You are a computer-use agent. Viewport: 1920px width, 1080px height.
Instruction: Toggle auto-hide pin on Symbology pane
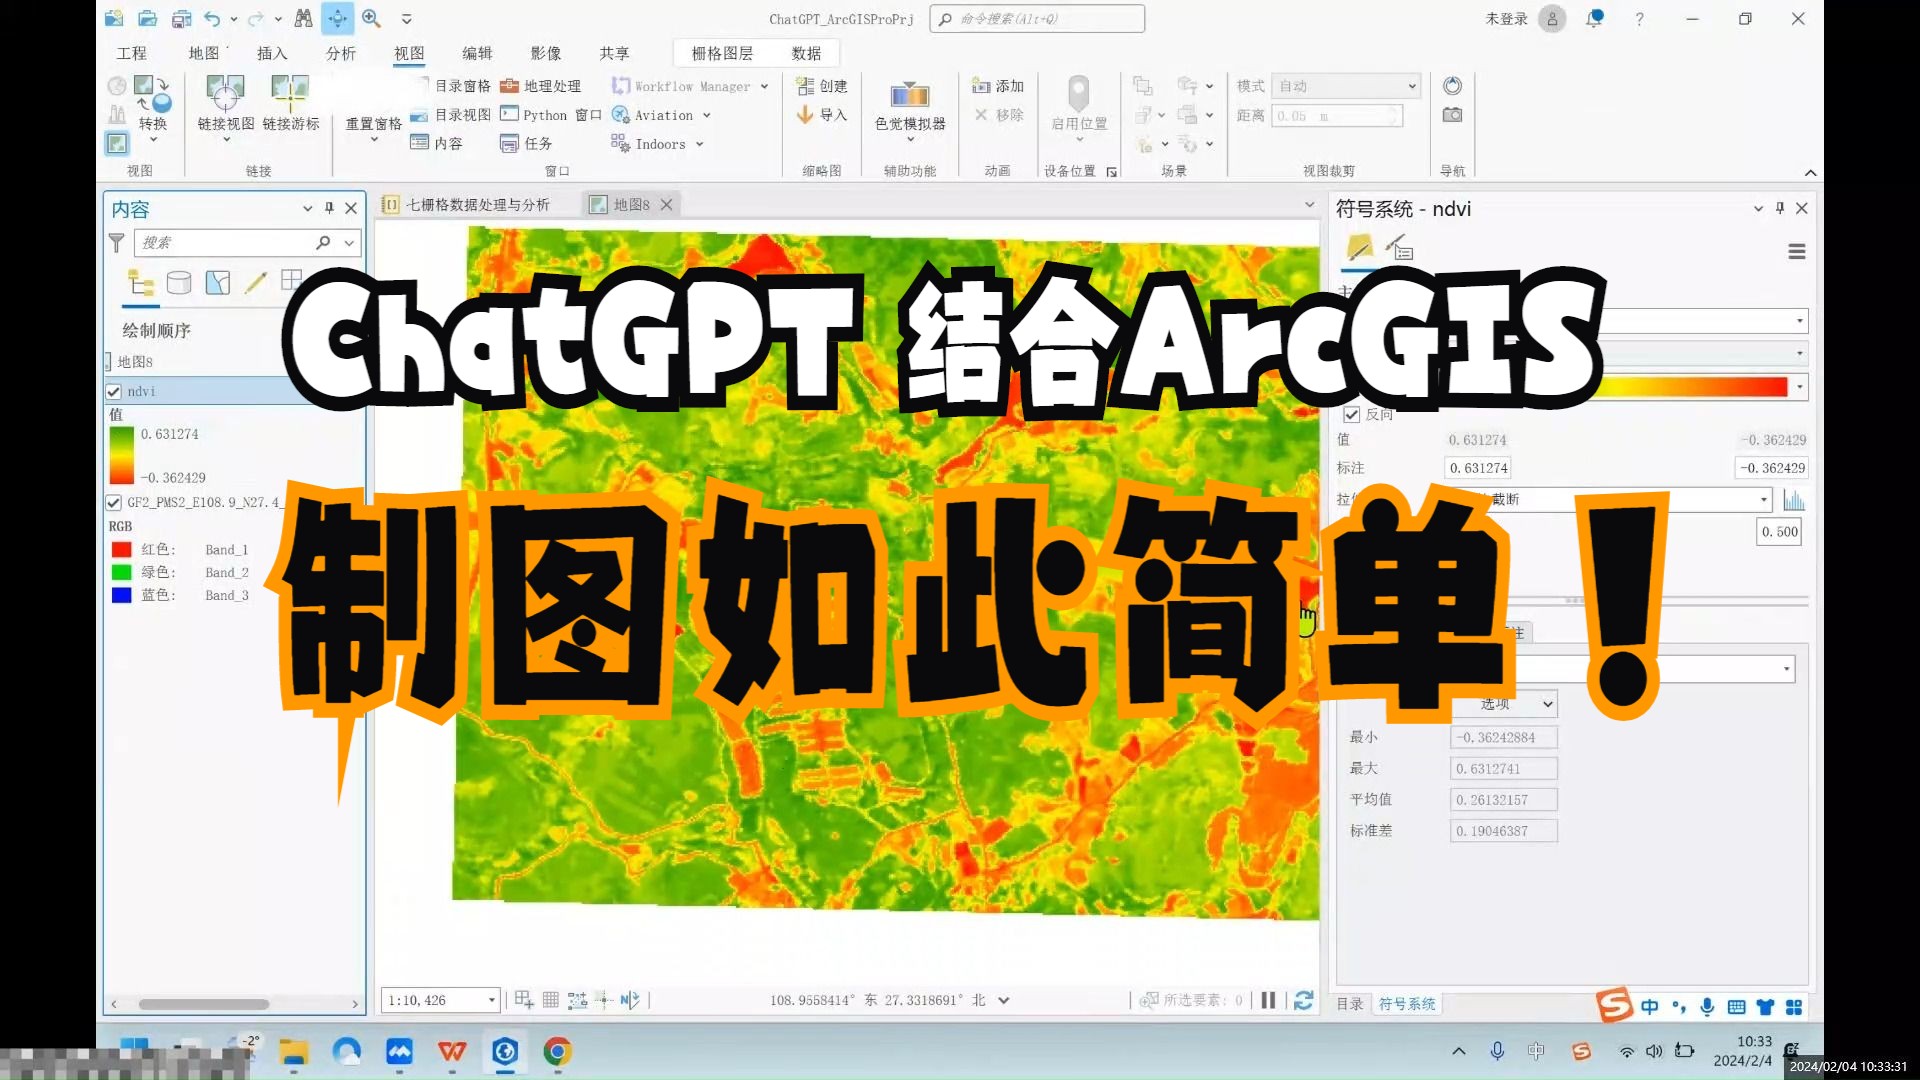pos(1780,208)
